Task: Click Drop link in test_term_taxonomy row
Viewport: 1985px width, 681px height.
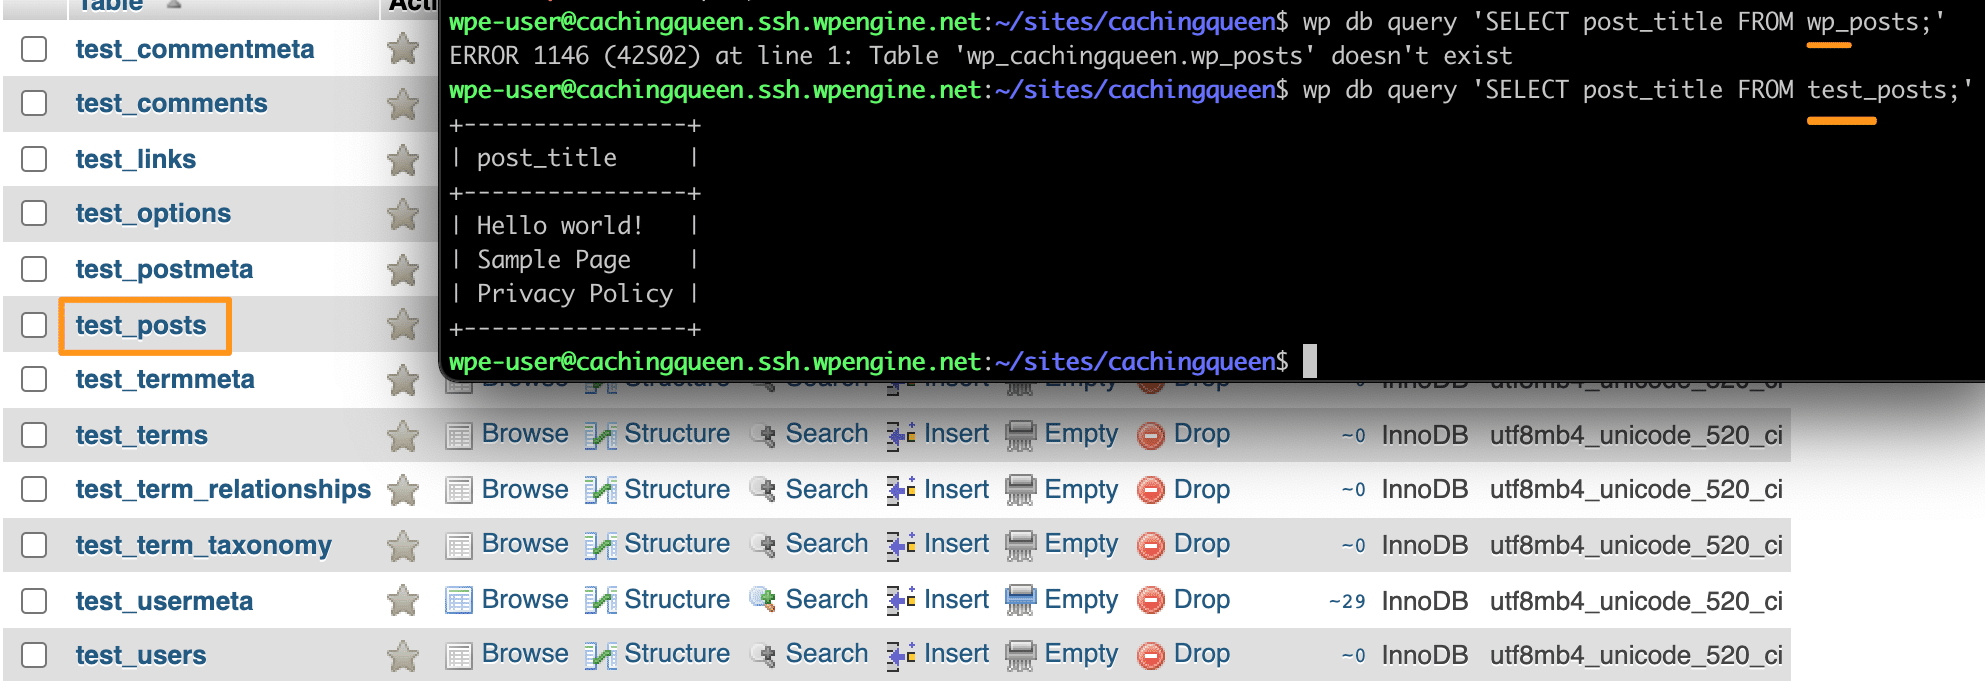Action: (1201, 543)
